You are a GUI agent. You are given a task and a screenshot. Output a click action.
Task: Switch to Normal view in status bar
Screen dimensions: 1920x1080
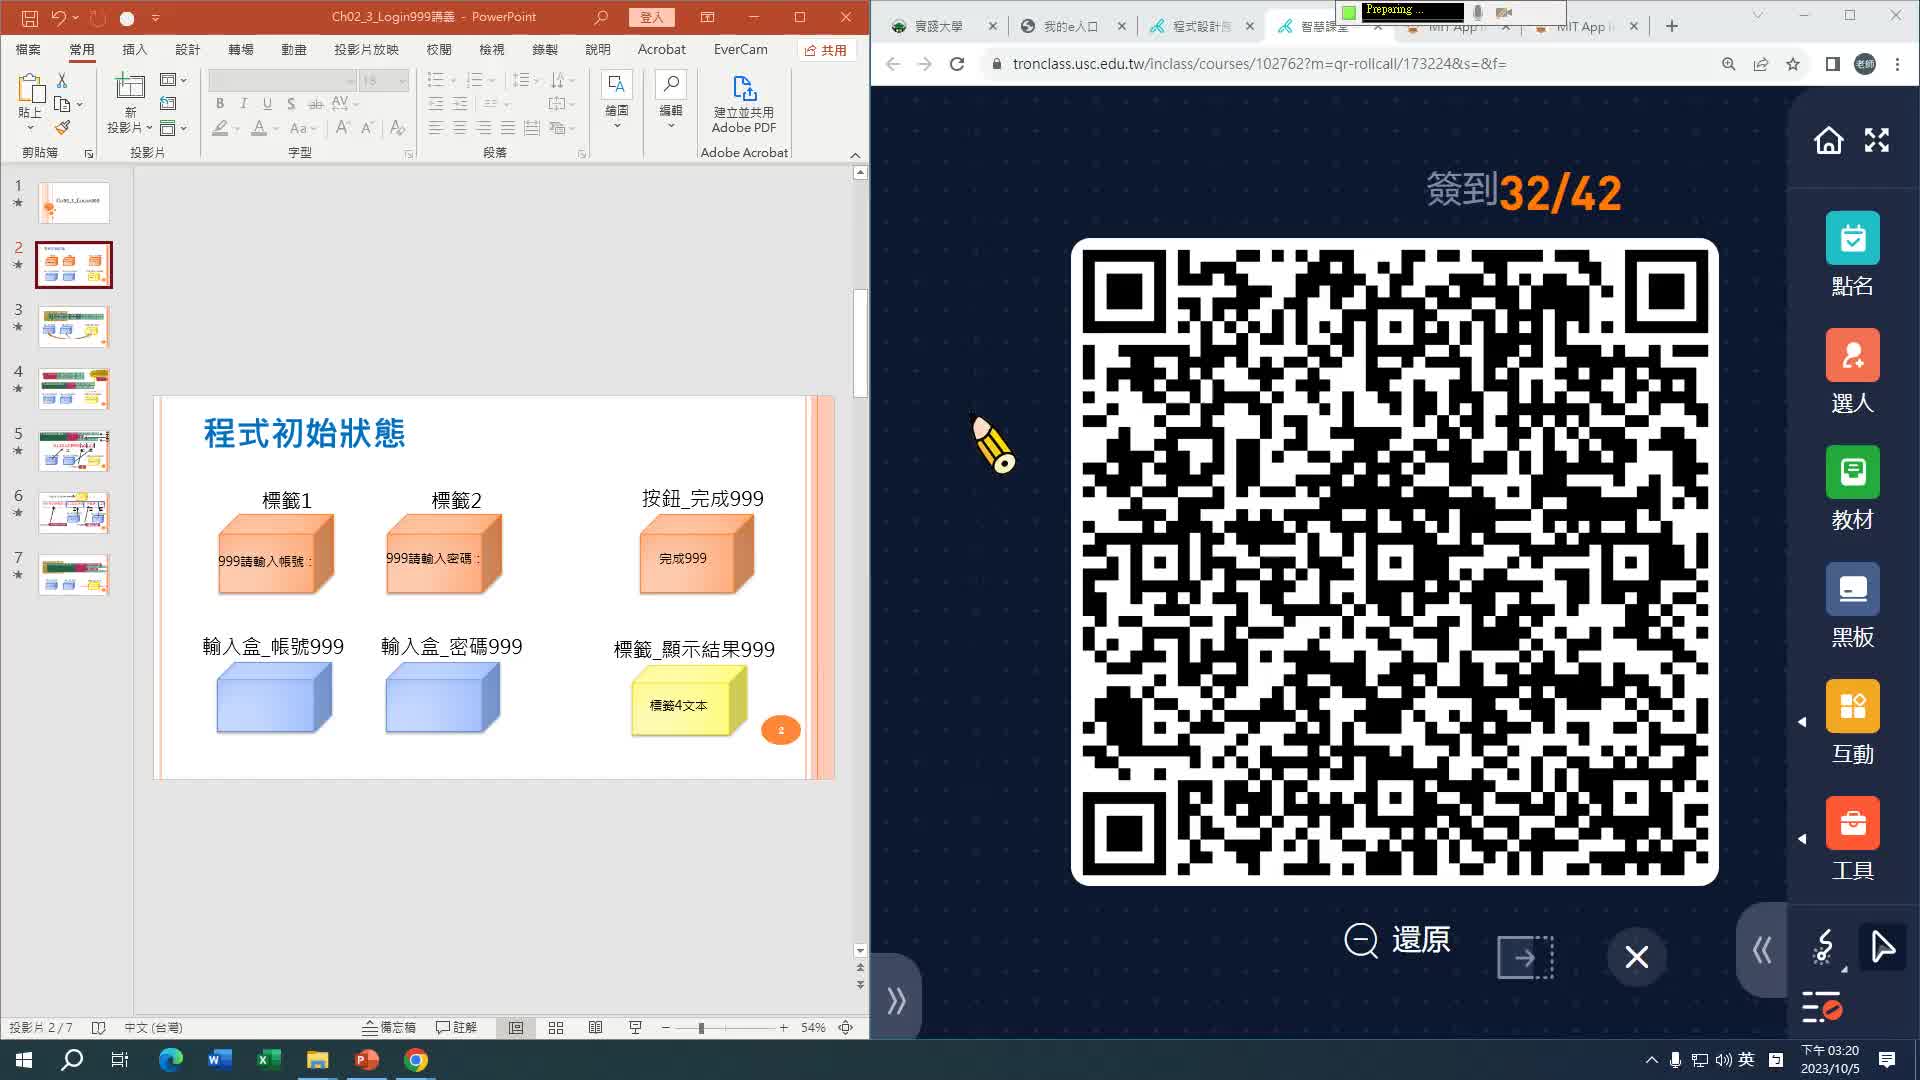click(516, 1027)
